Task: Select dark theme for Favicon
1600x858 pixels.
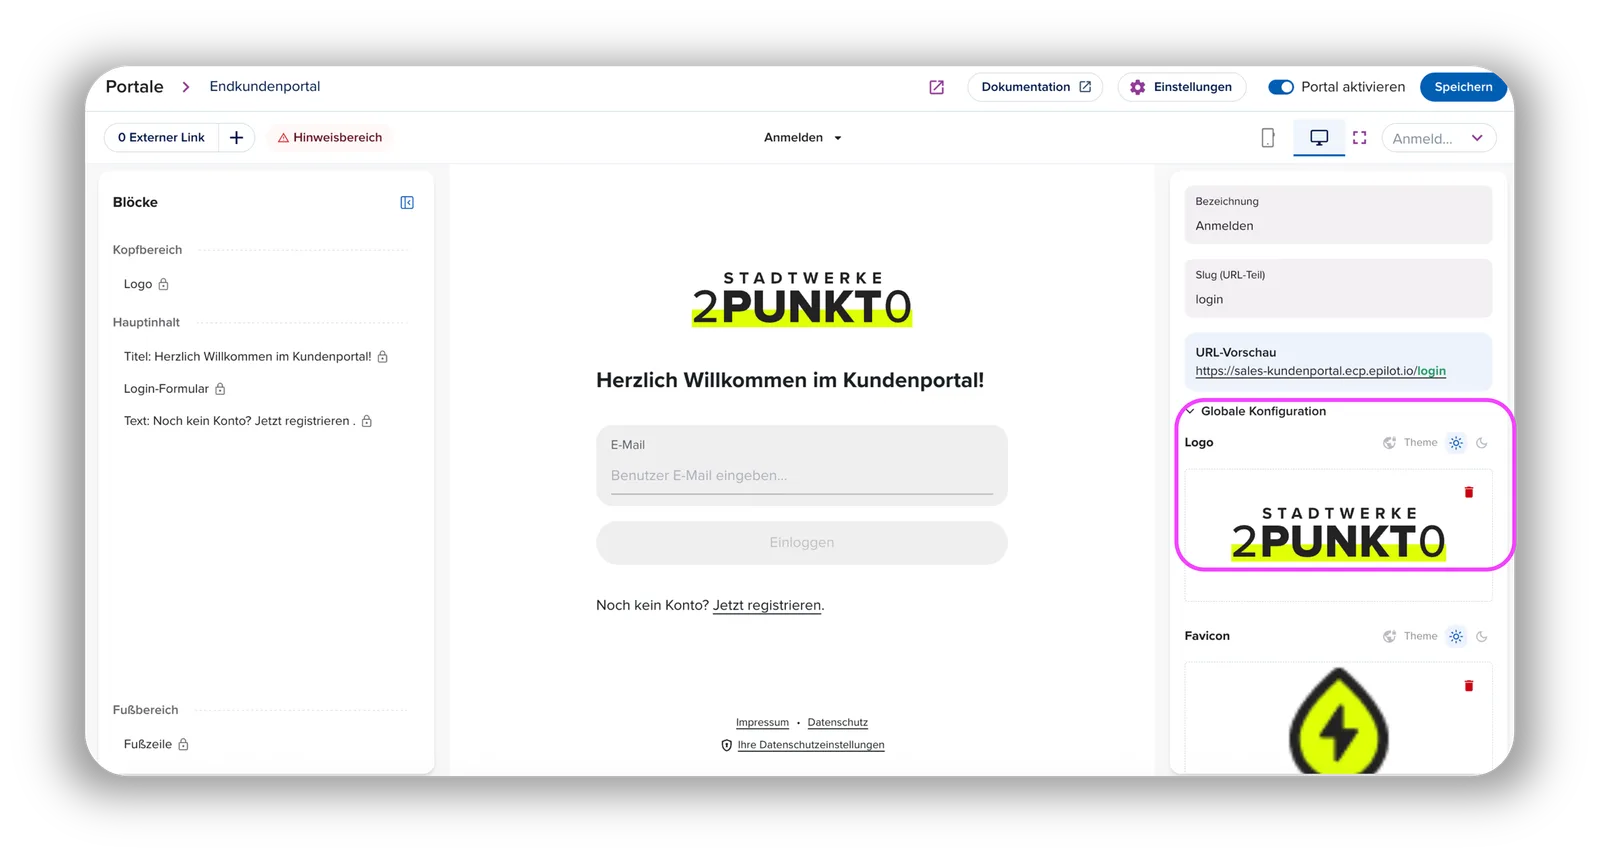Action: (1482, 637)
